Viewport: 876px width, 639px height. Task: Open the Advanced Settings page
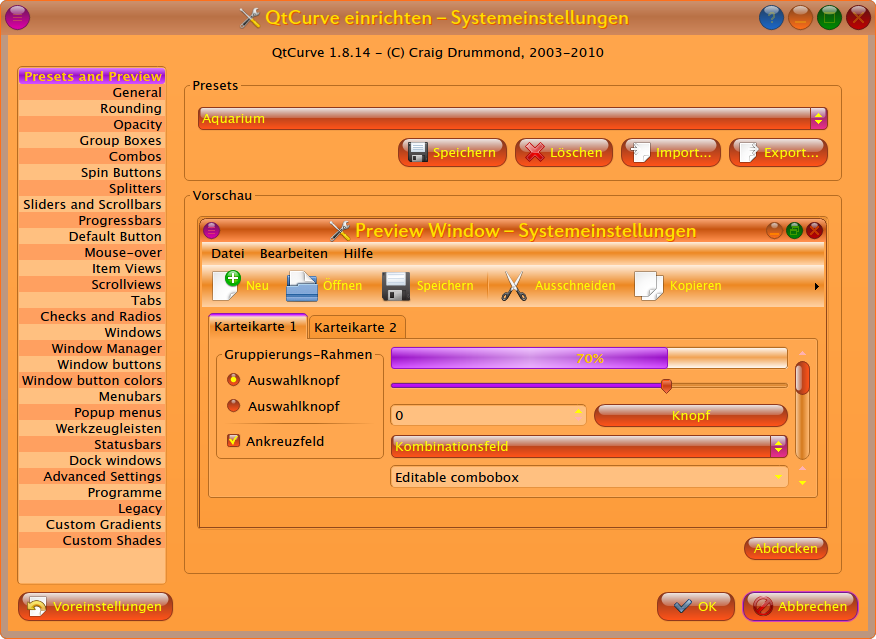point(92,476)
